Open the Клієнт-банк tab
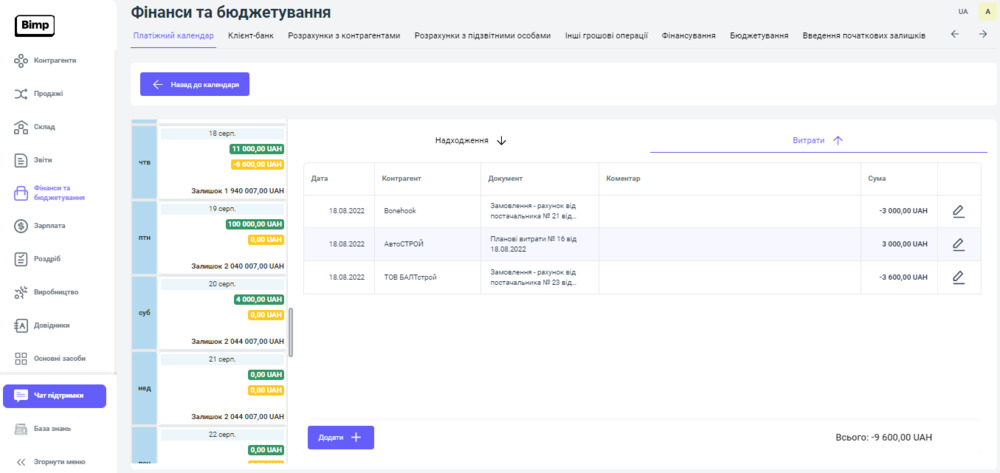Viewport: 1000px width, 473px height. pyautogui.click(x=250, y=35)
